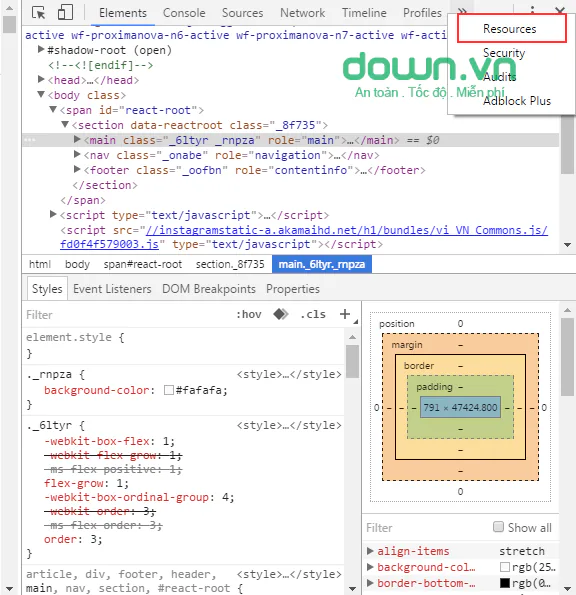
Task: Open style source link for article, div rule
Action: (289, 574)
